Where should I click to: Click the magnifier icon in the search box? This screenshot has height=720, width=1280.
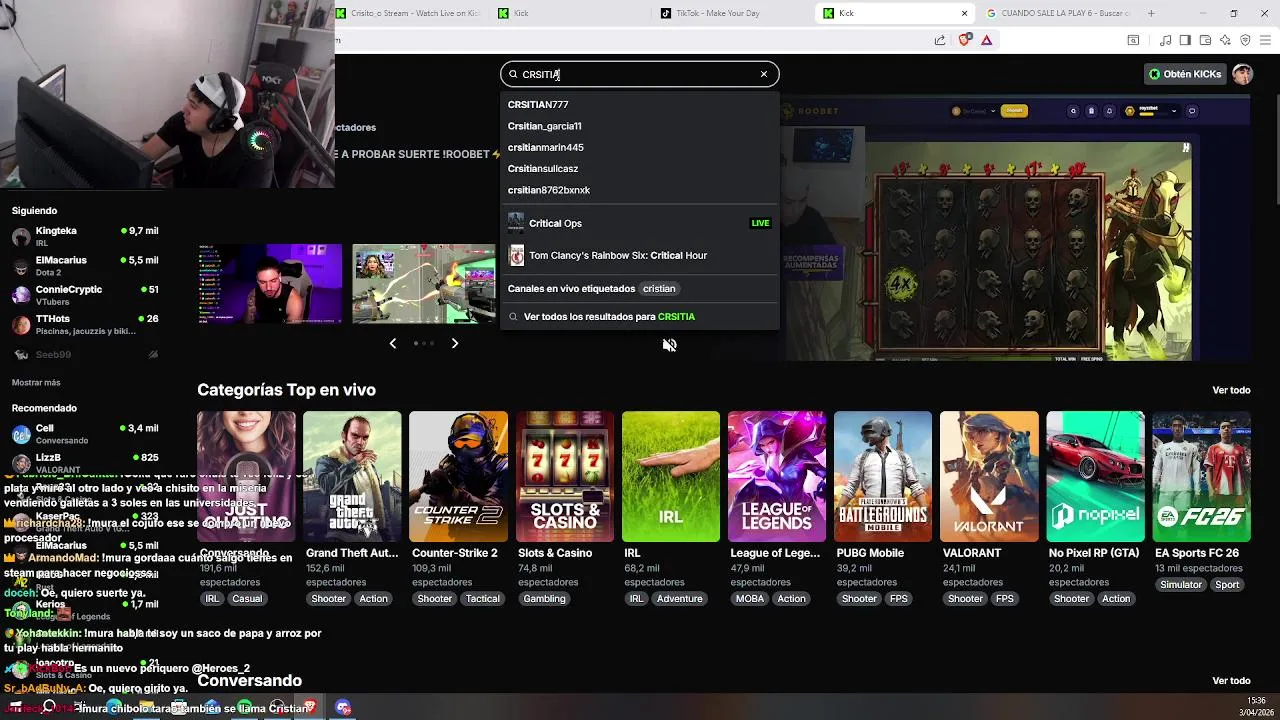(x=513, y=74)
